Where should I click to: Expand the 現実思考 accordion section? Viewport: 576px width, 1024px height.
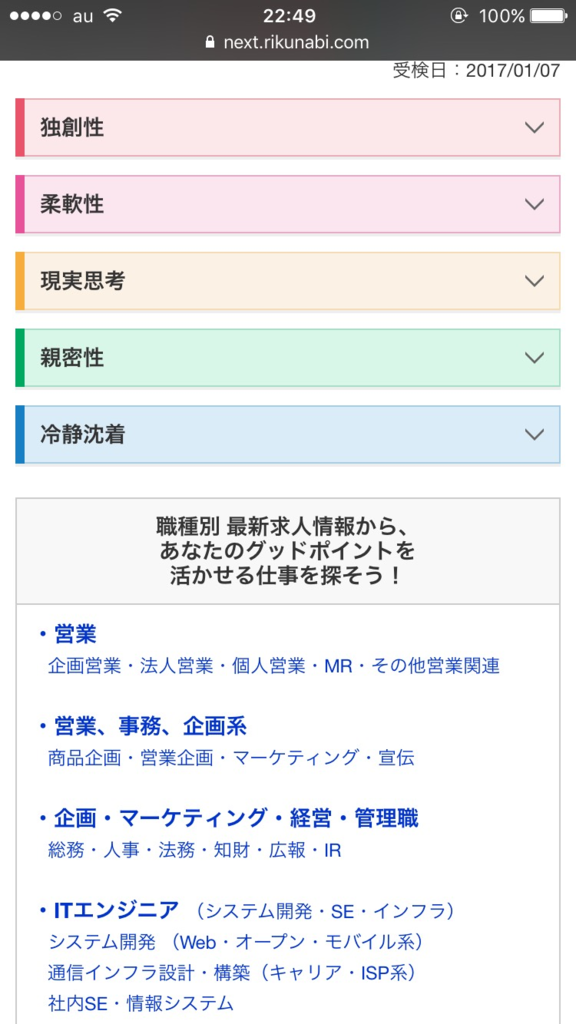pyautogui.click(x=288, y=282)
